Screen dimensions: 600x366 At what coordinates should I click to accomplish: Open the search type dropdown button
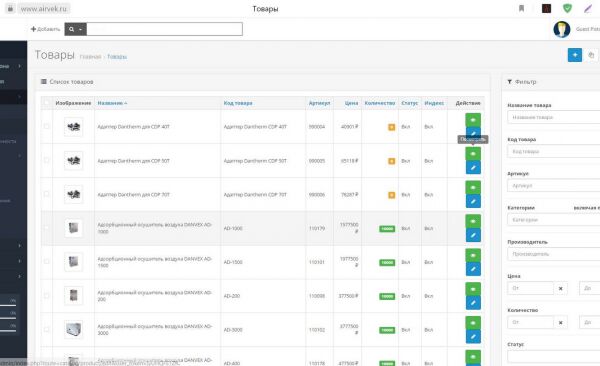pos(75,29)
